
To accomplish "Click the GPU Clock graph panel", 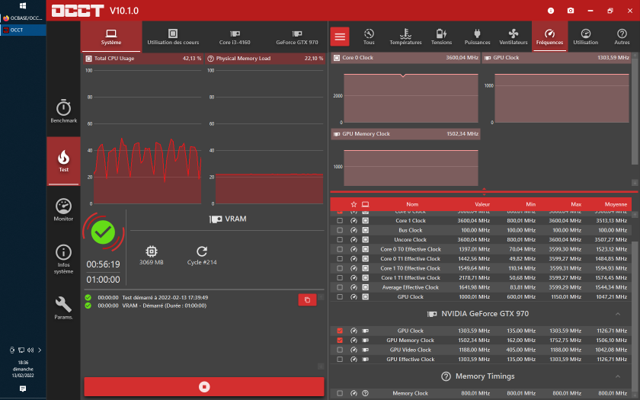I will pyautogui.click(x=557, y=89).
